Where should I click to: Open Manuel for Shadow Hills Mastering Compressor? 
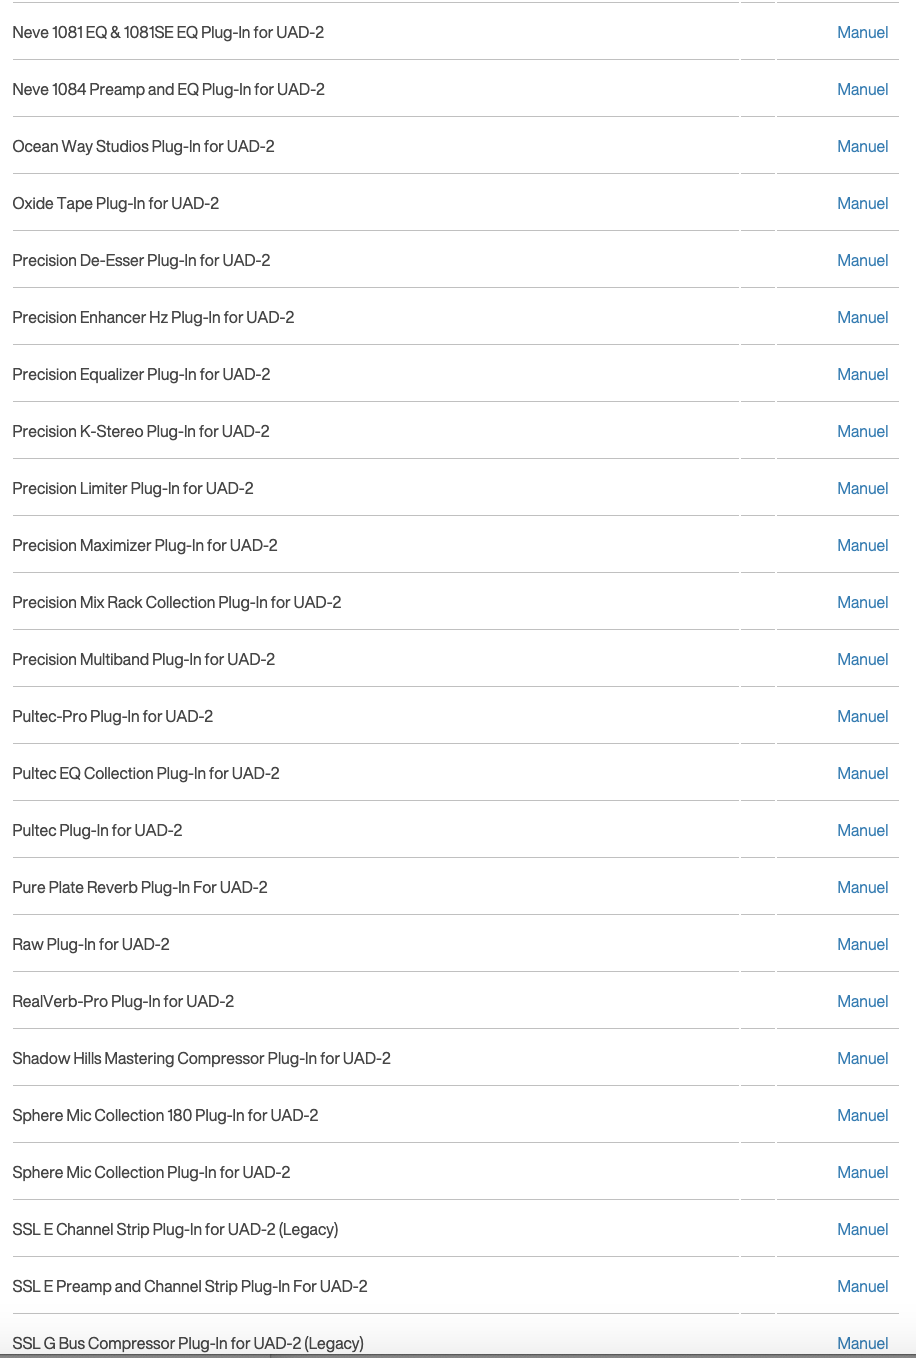862,1058
